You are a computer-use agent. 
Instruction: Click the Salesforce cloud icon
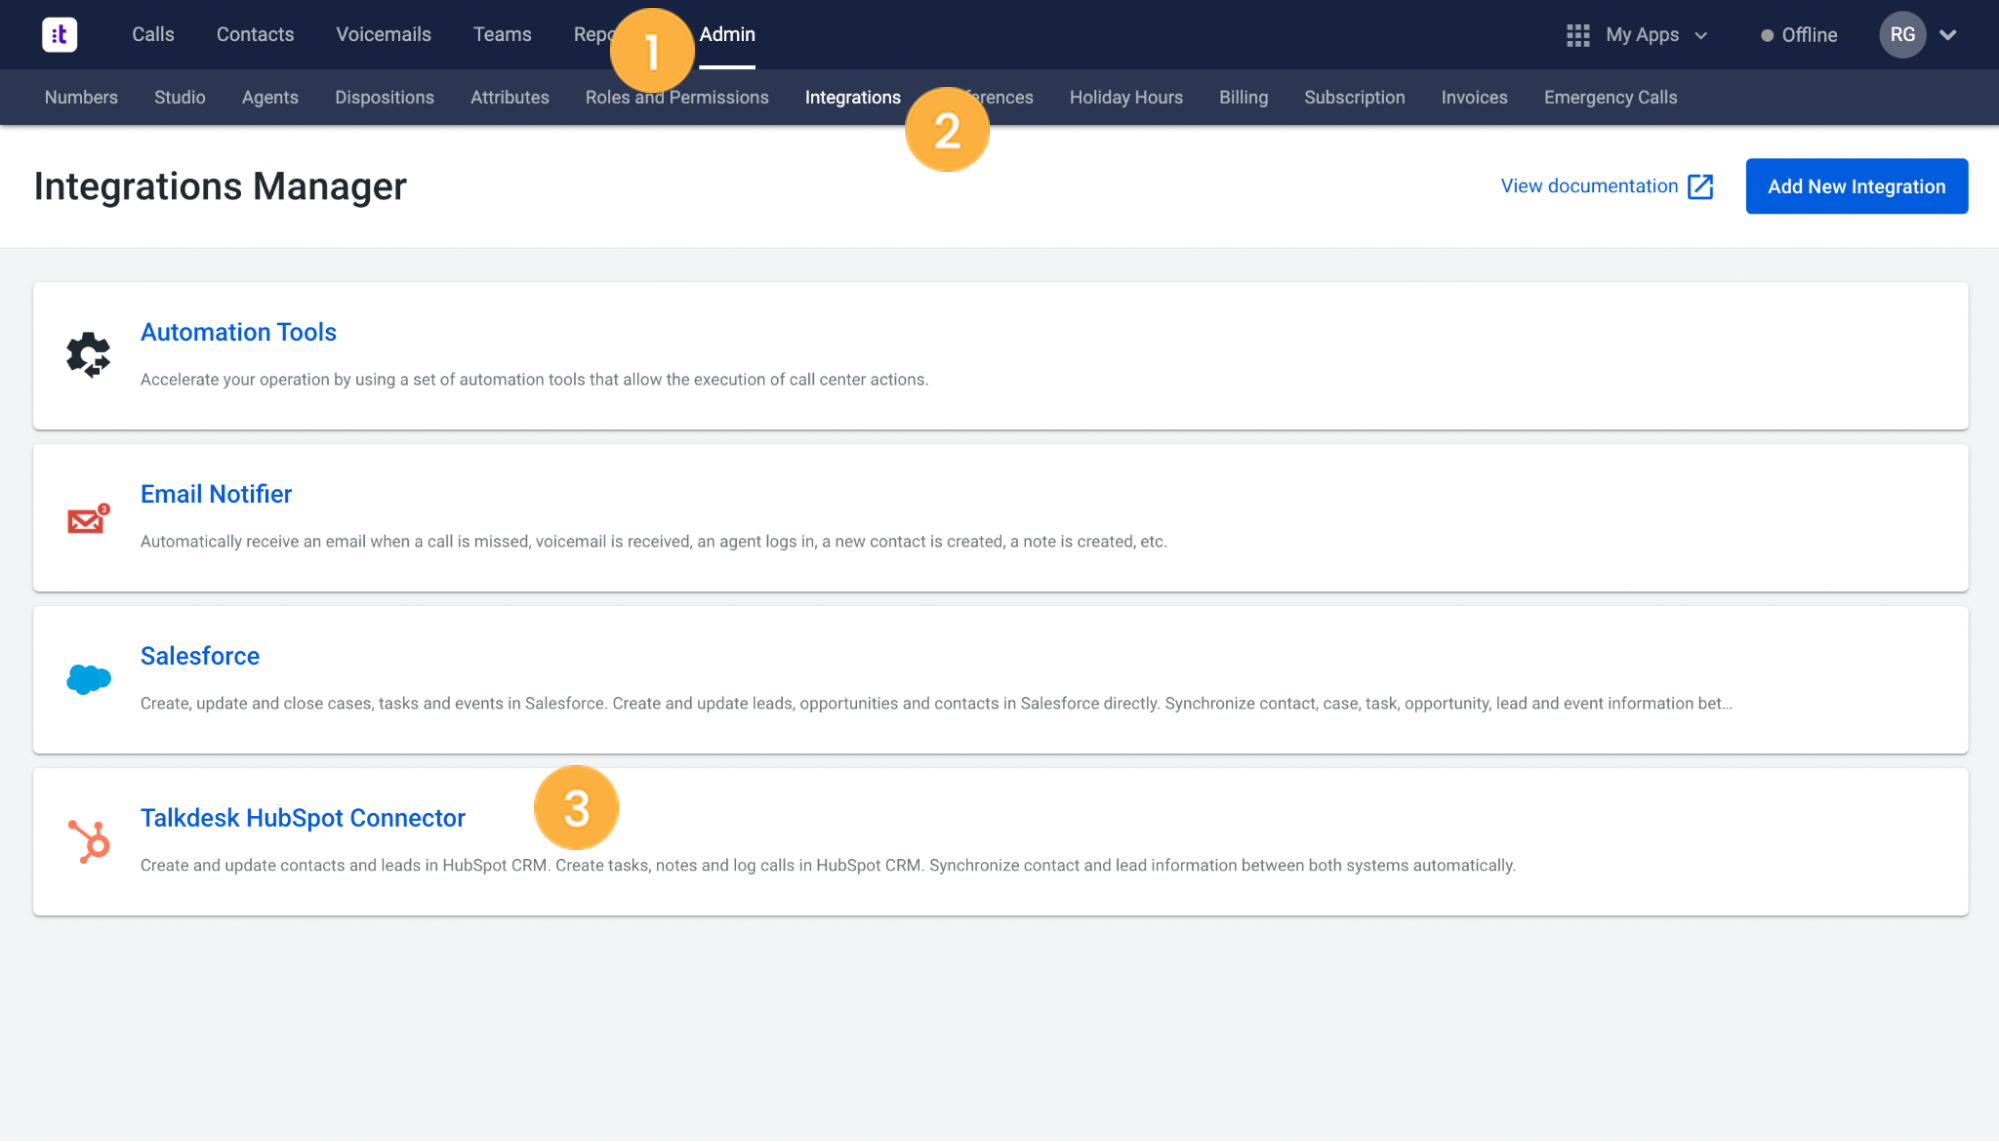(x=88, y=679)
